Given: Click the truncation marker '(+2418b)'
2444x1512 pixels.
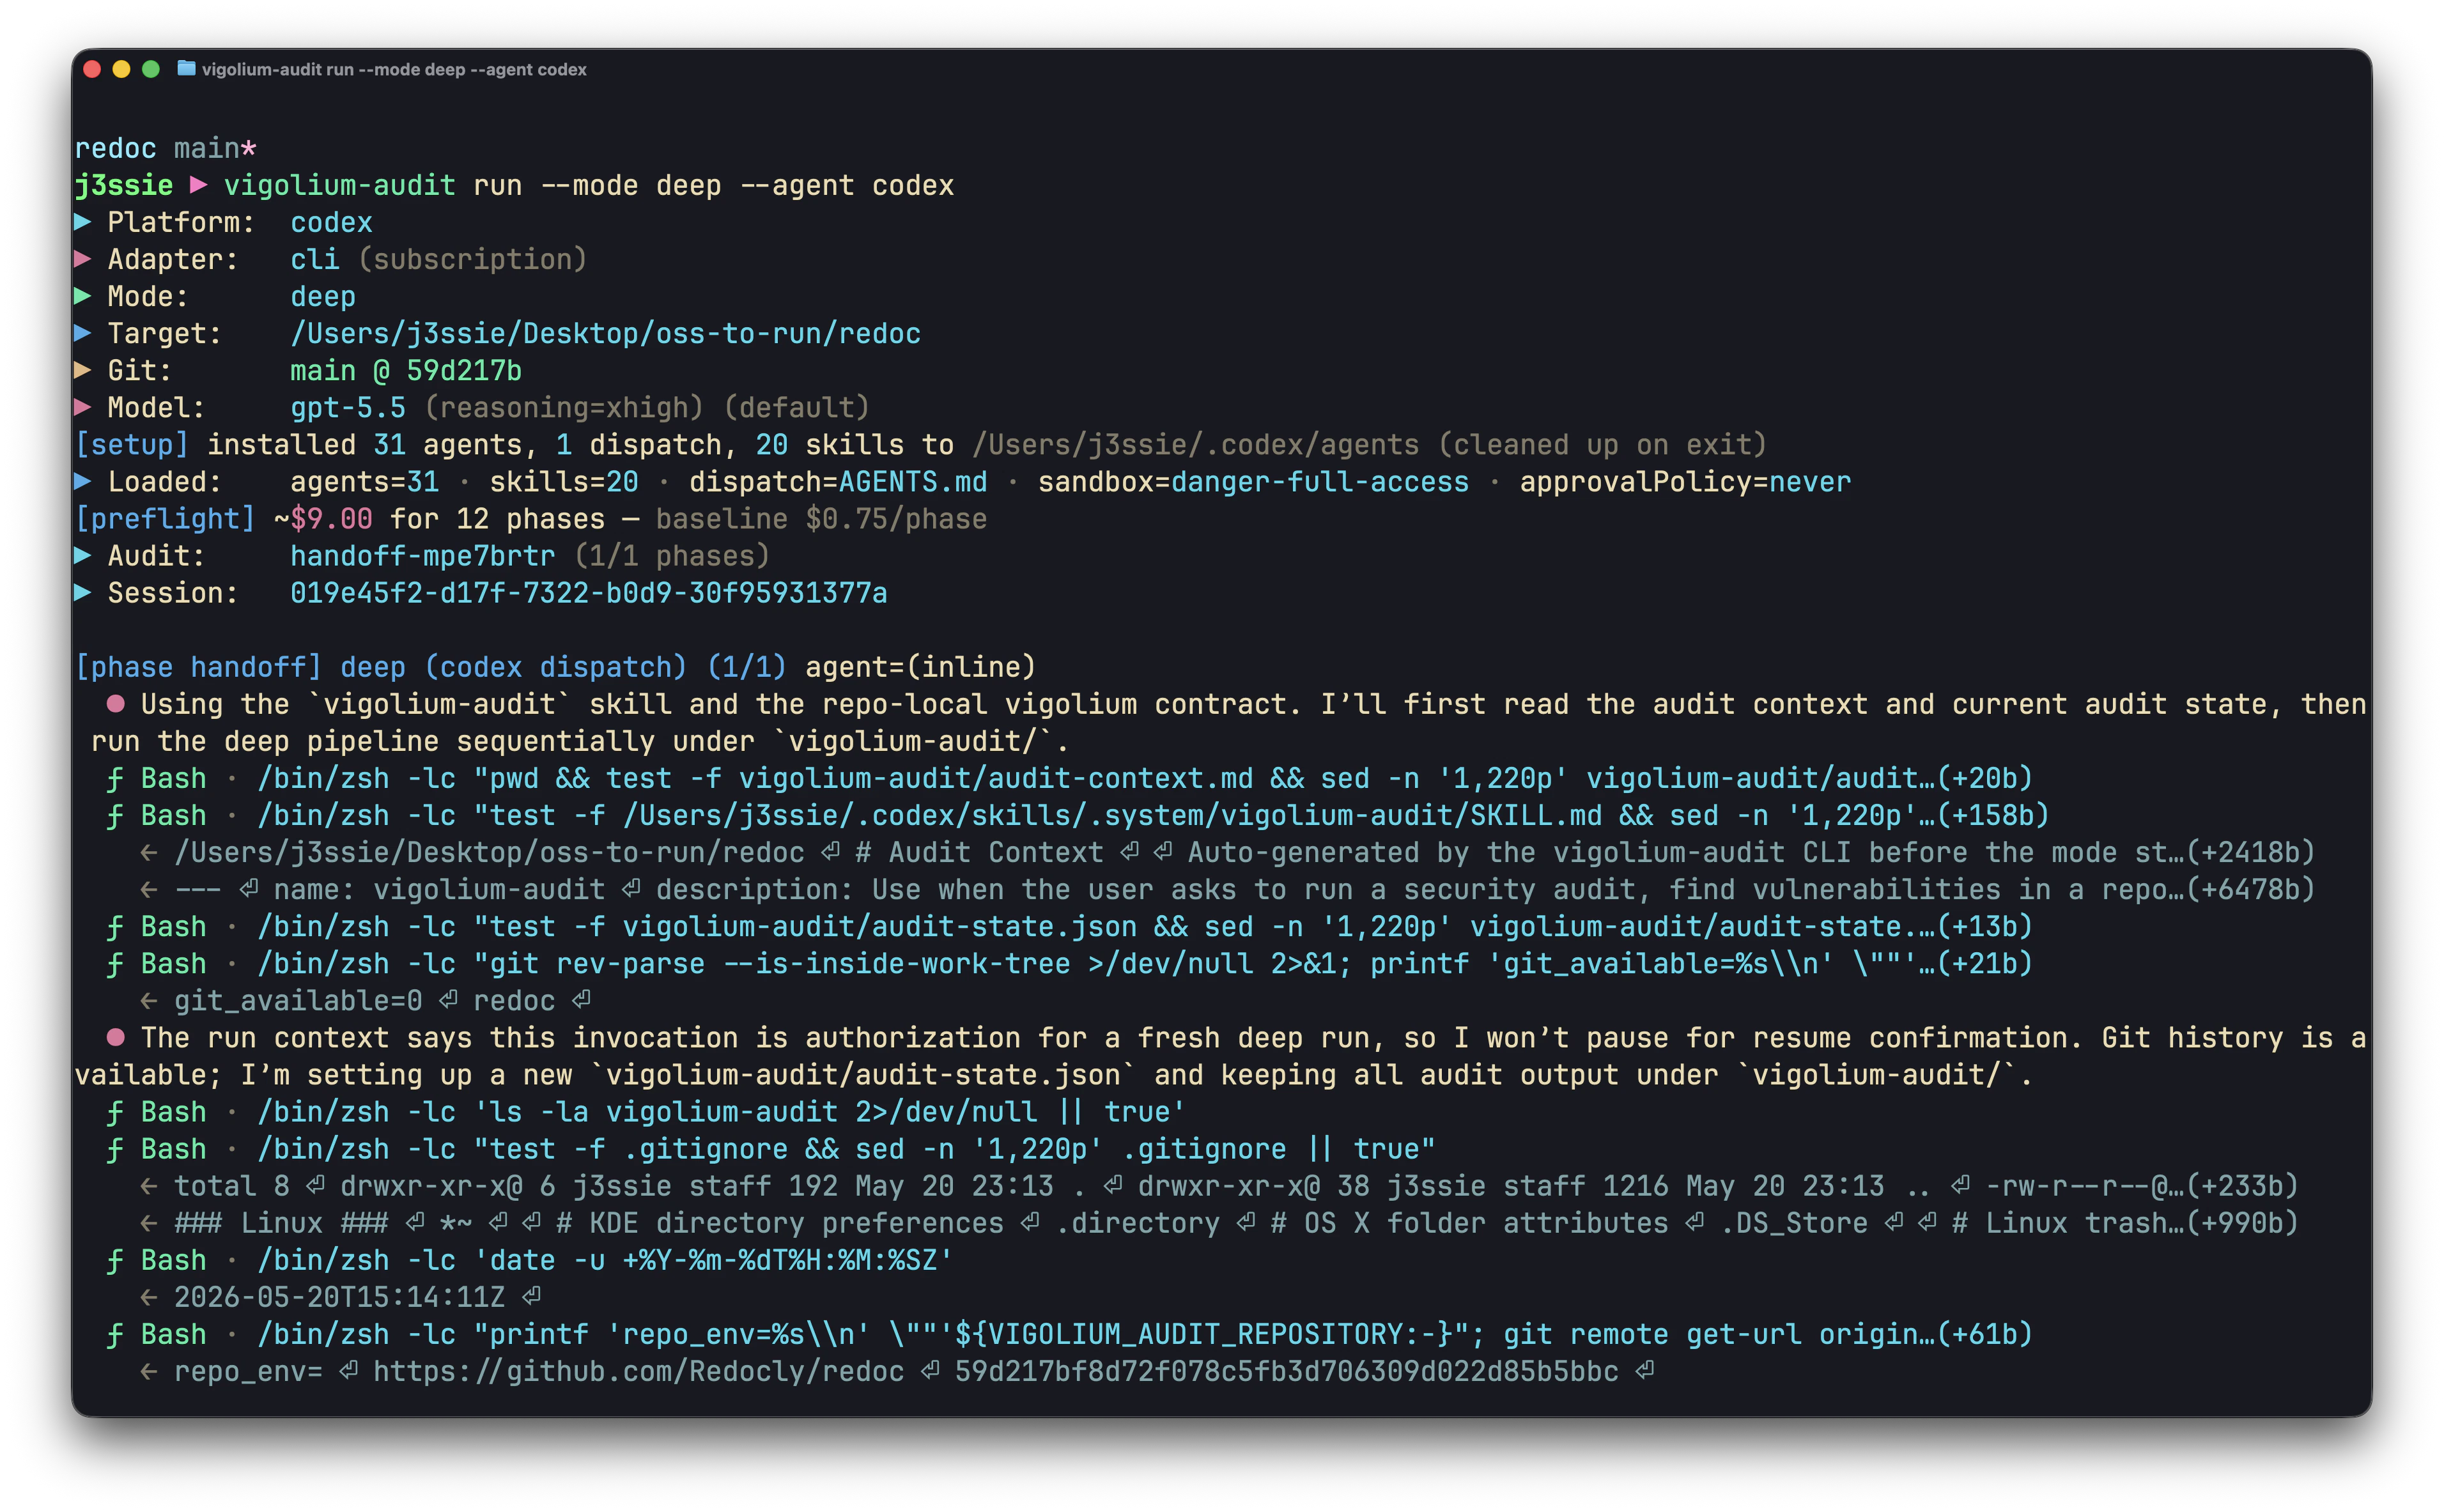Looking at the screenshot, I should click(2250, 852).
